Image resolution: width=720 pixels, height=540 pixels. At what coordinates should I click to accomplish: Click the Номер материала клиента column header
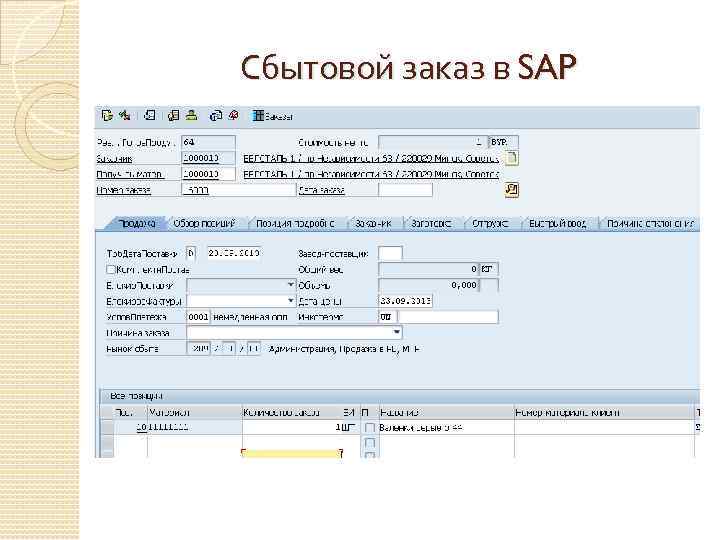[x=604, y=412]
